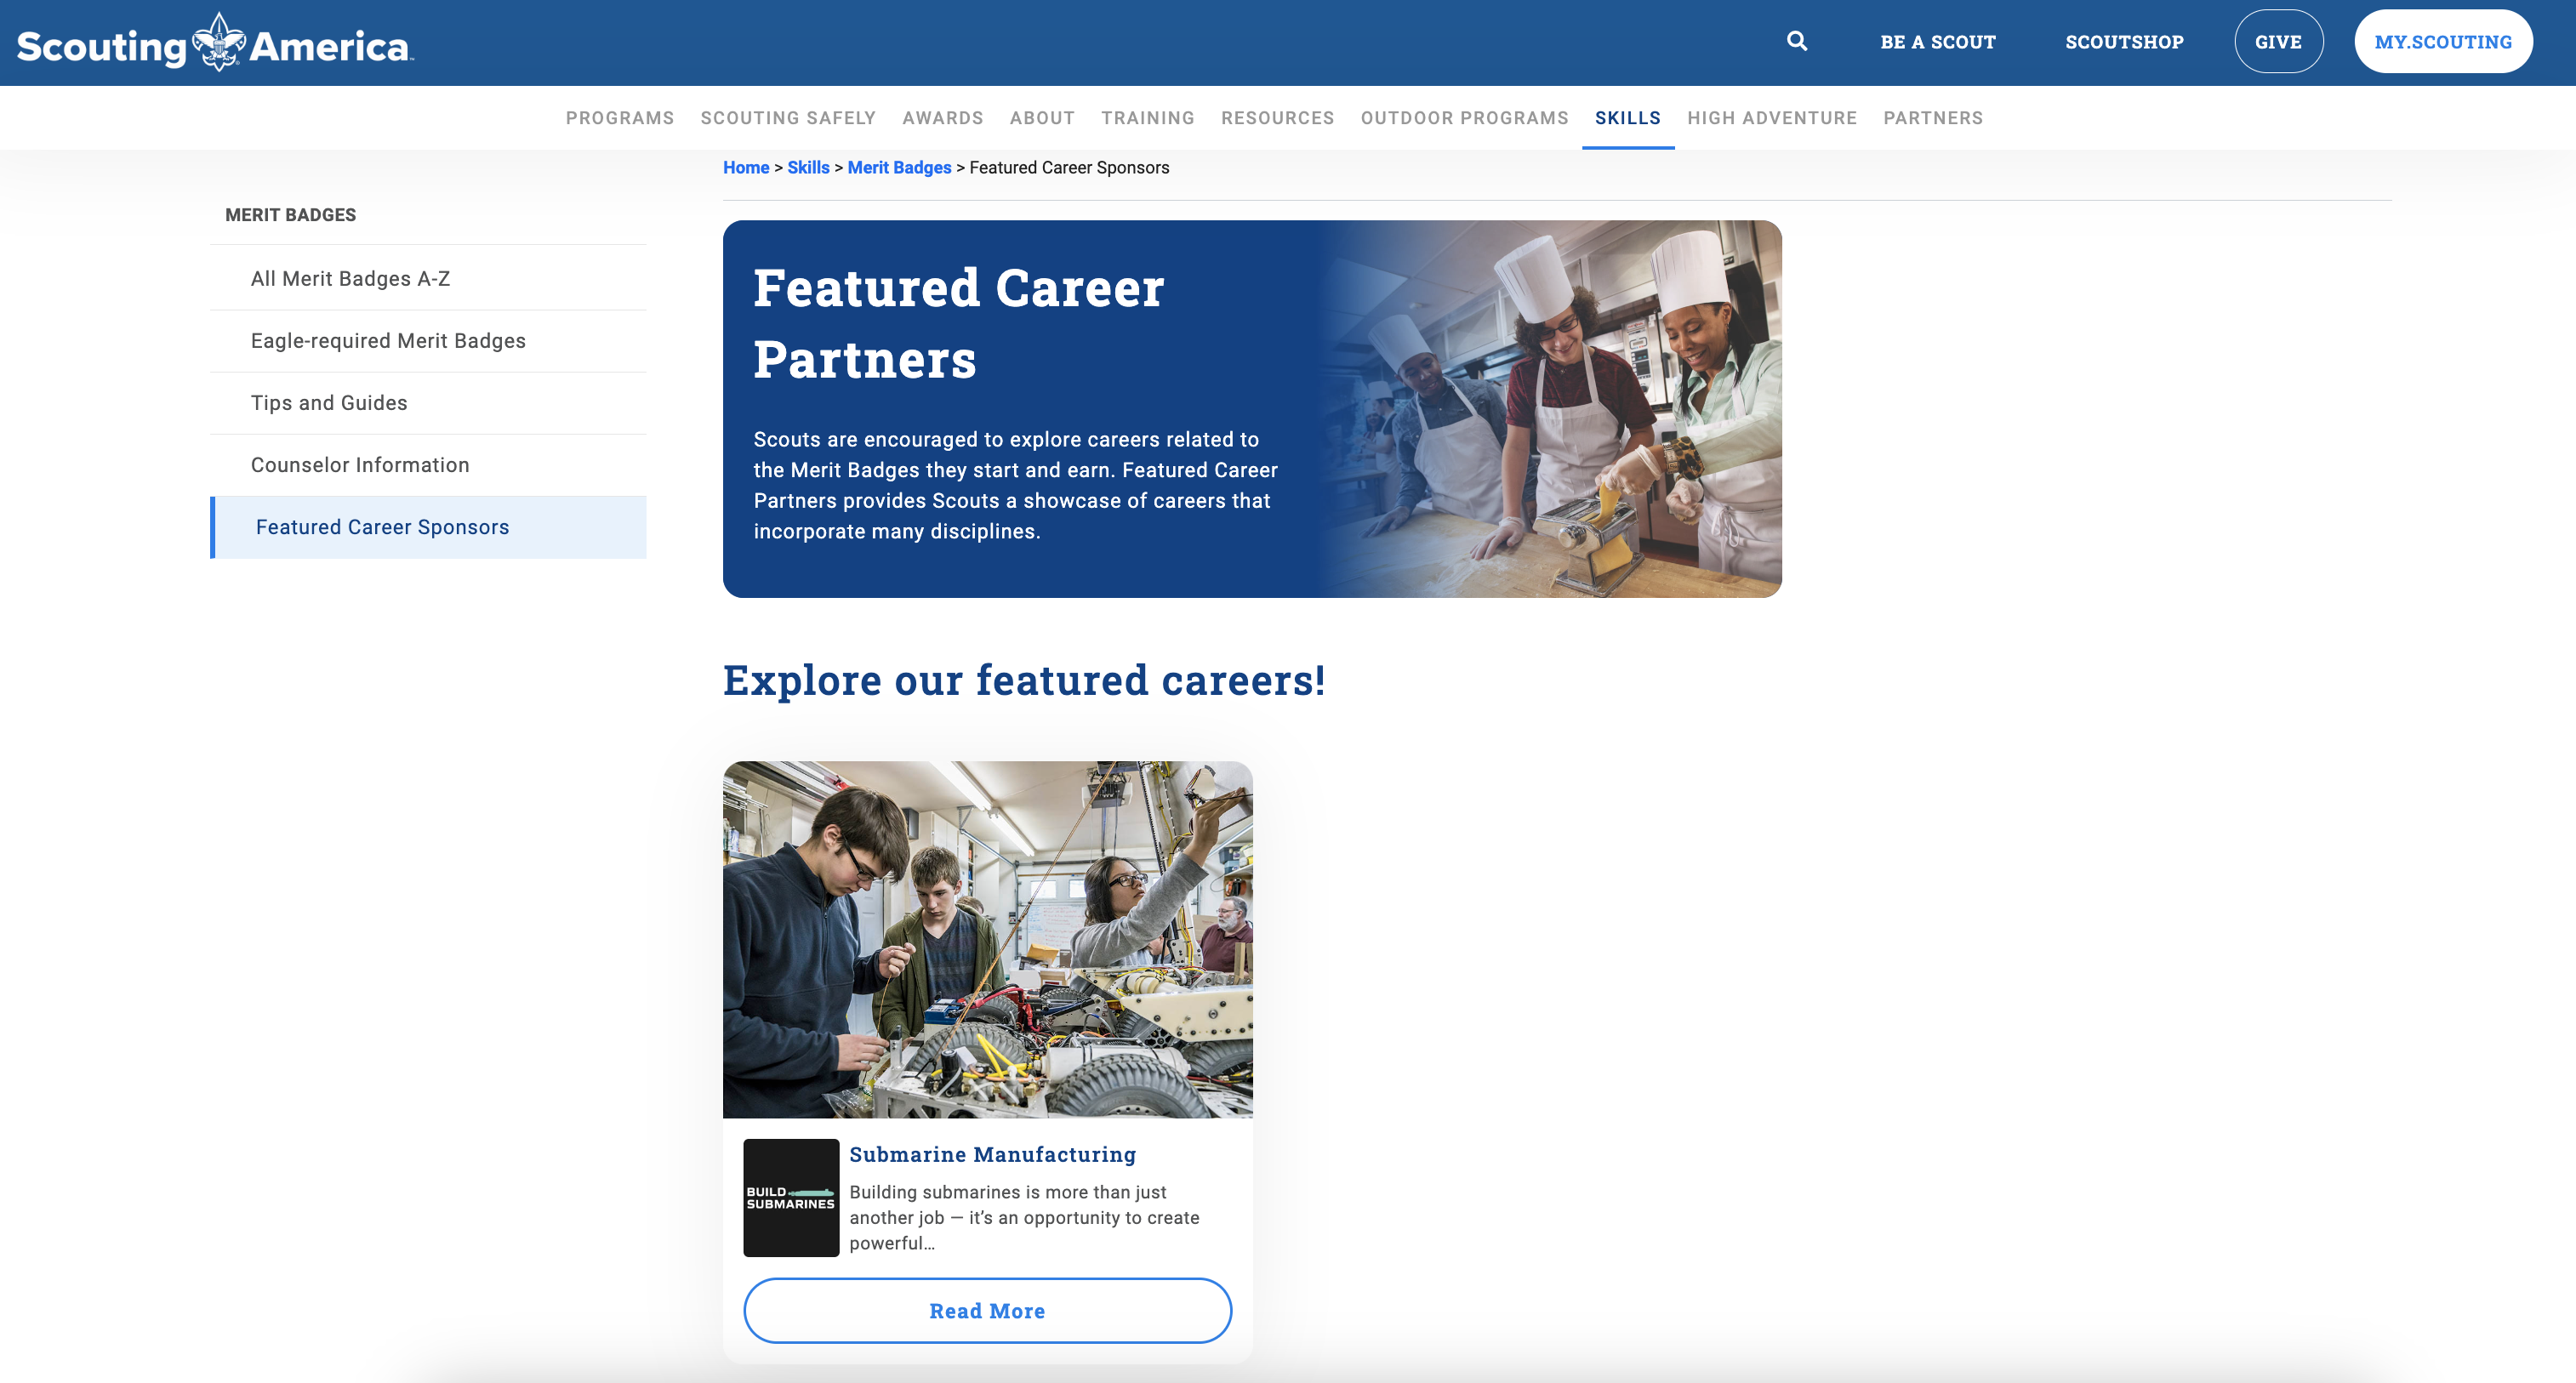Click the search magnifier icon
The image size is (2576, 1383).
pyautogui.click(x=1797, y=41)
